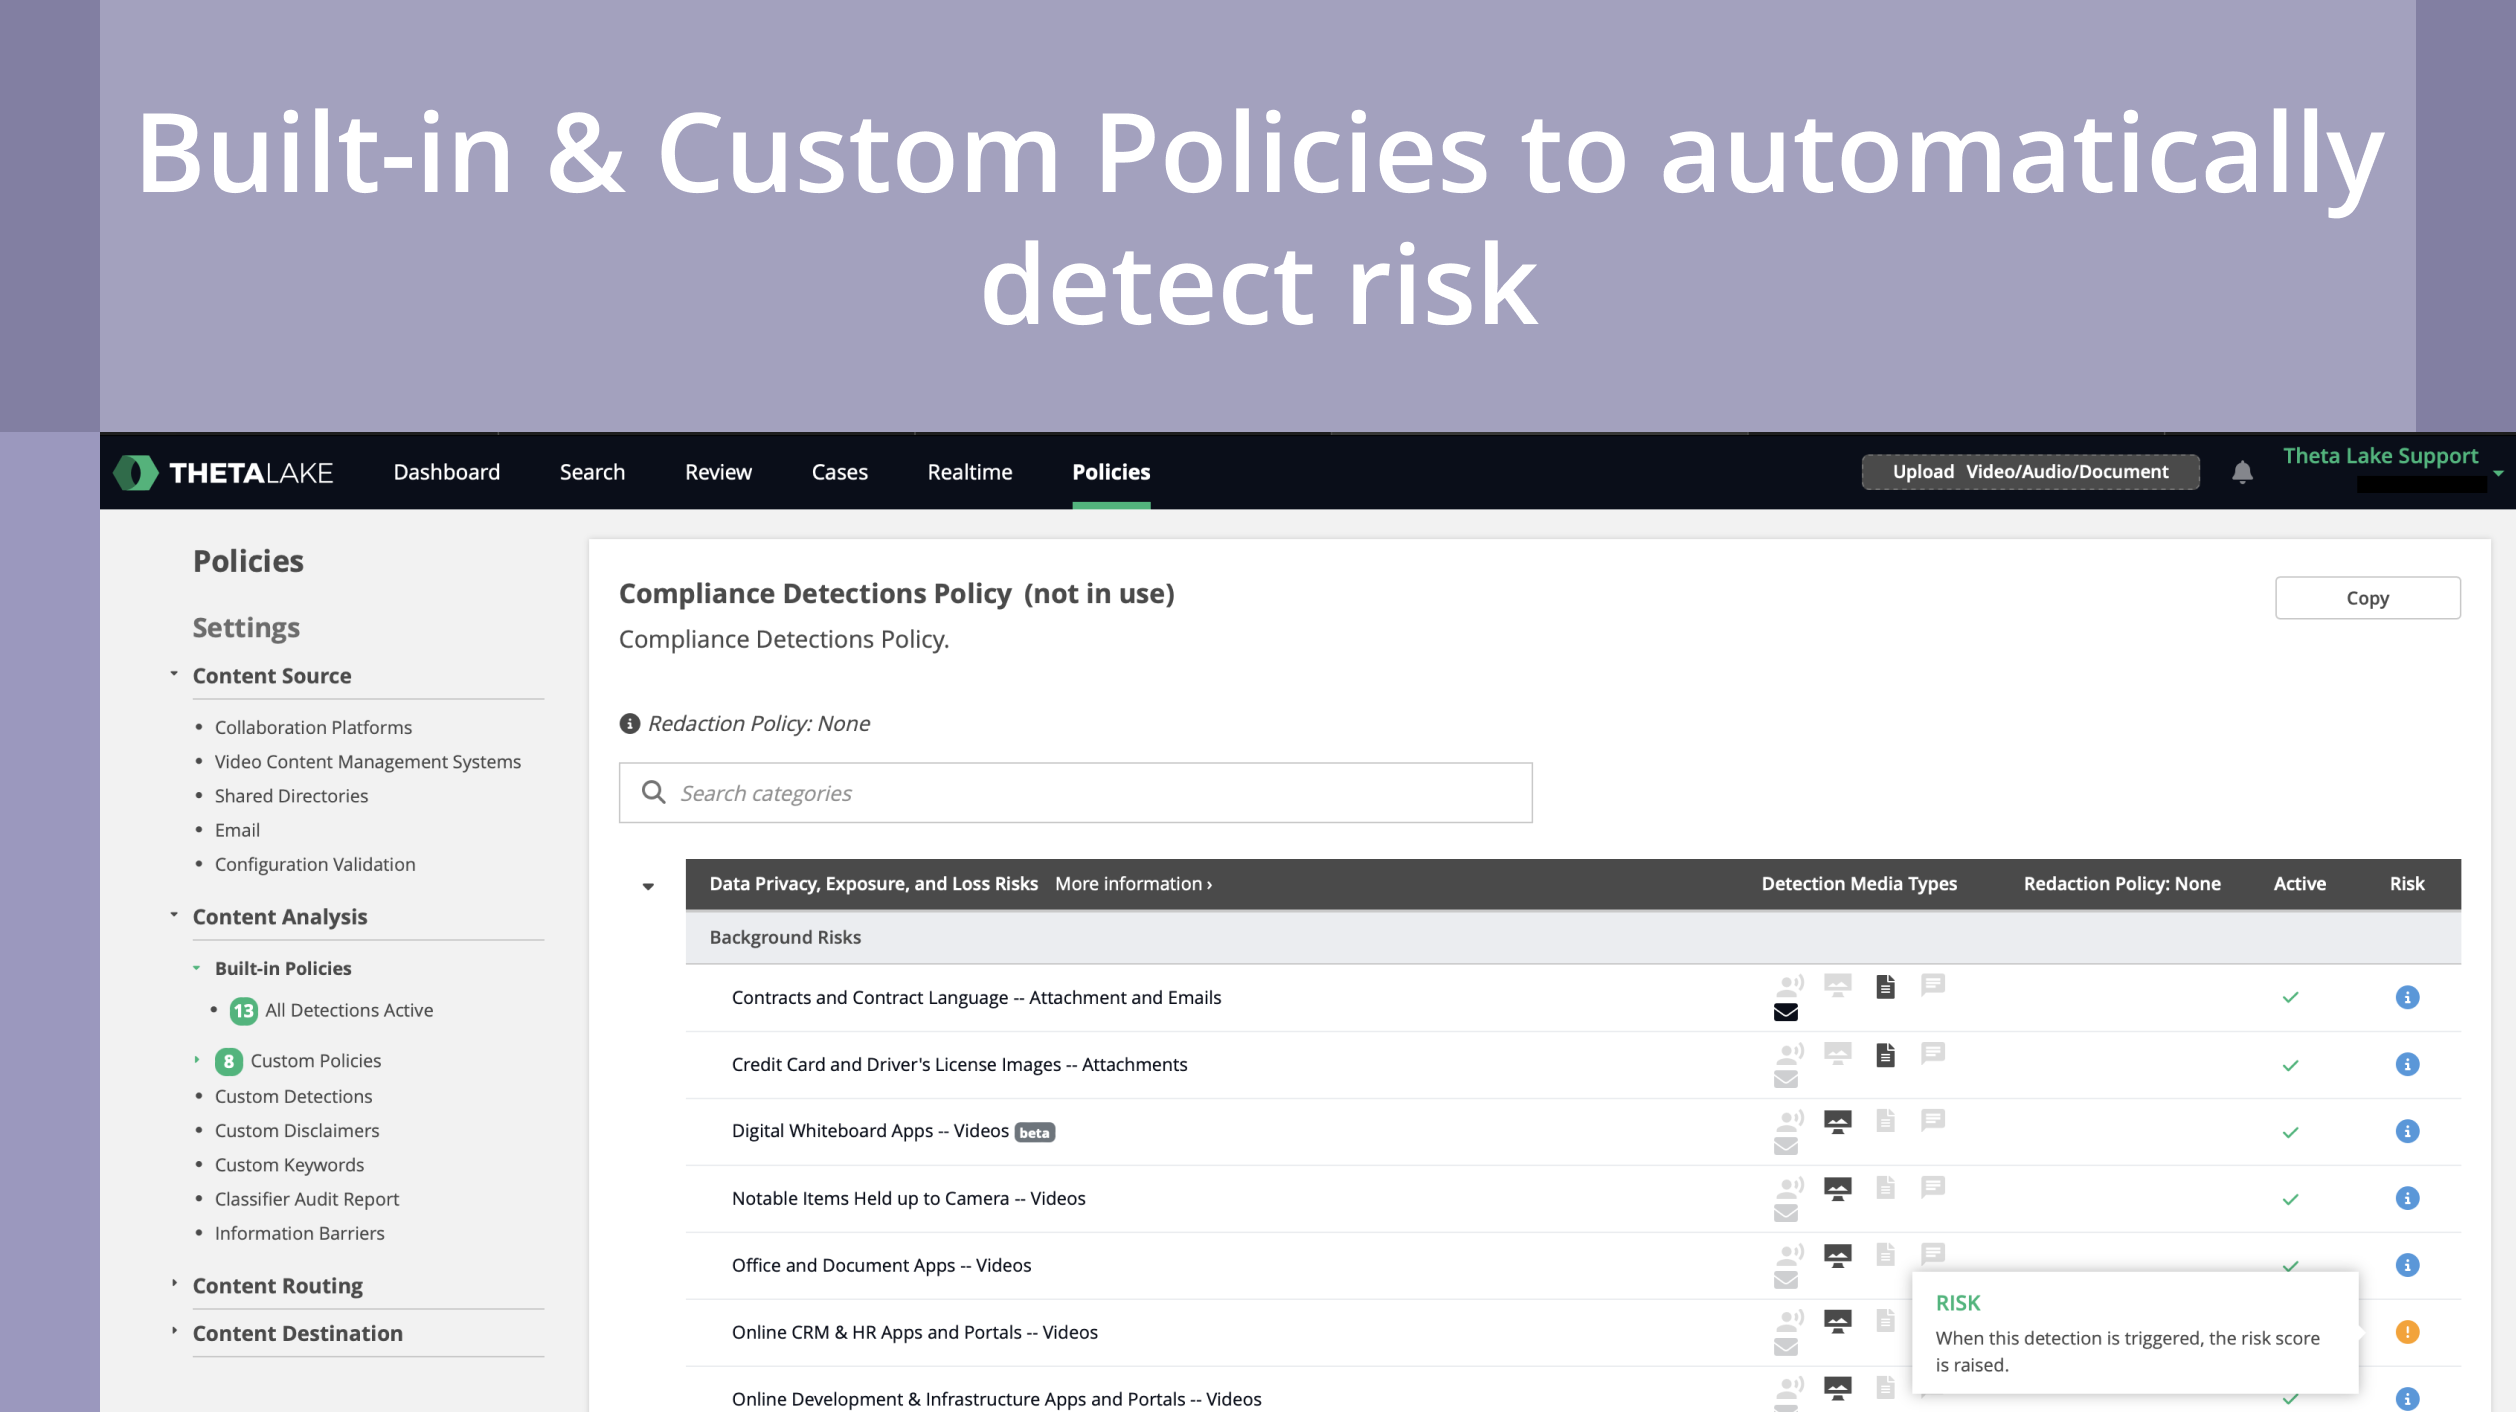The height and width of the screenshot is (1412, 2516).
Task: Click orange risk warning icon for Online CRM row
Action: point(2407,1332)
